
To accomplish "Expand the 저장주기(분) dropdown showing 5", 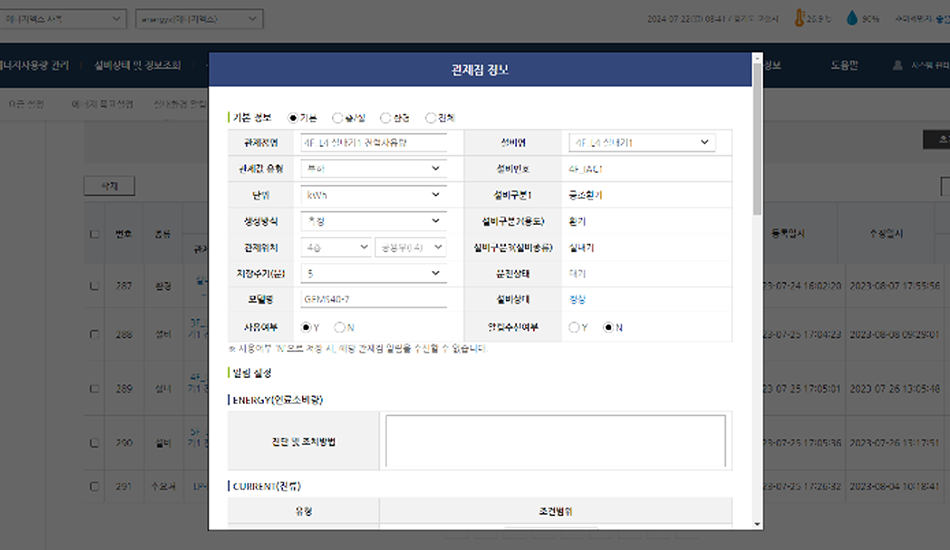I will tap(372, 273).
